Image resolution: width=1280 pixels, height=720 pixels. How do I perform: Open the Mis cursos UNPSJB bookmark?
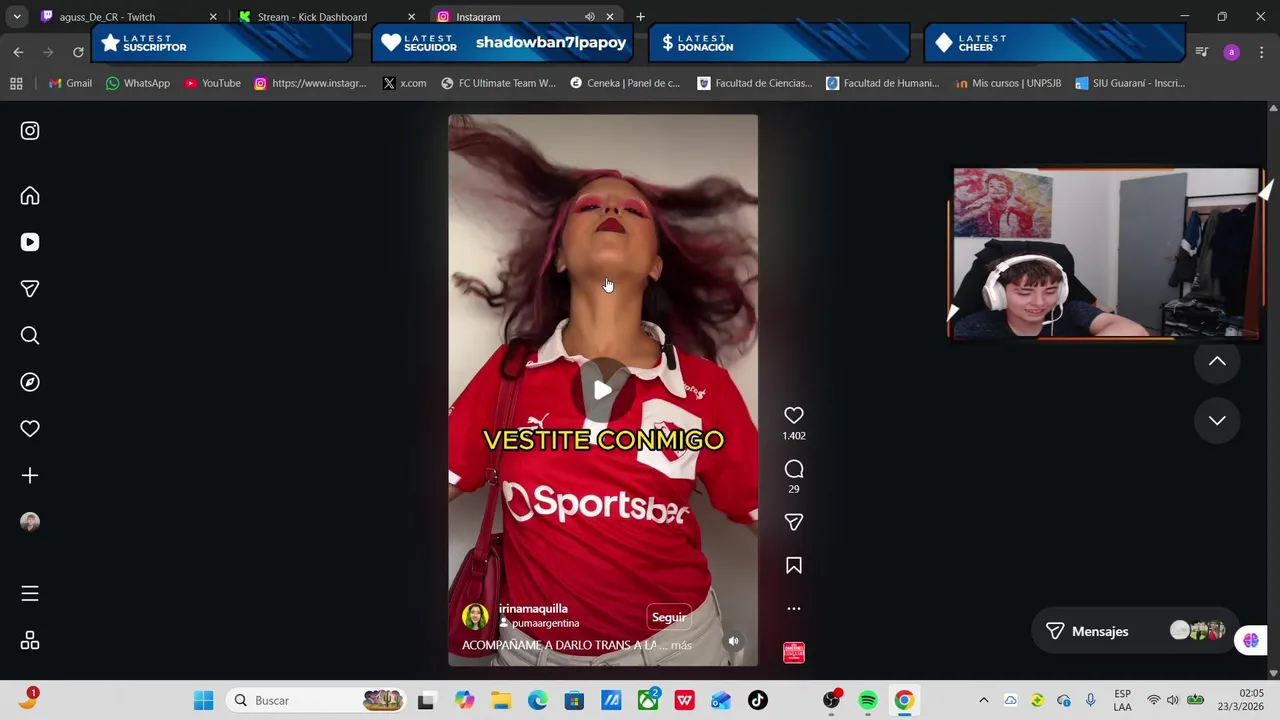(1007, 83)
